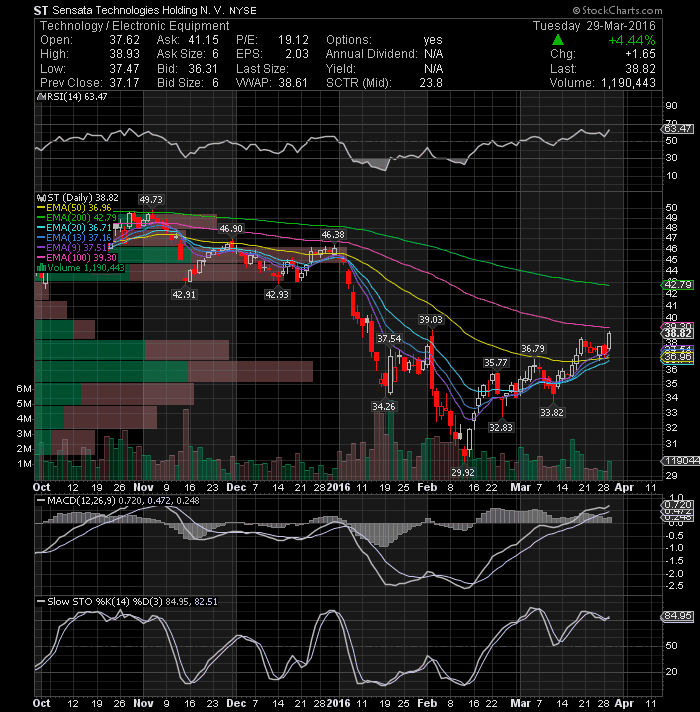This screenshot has height=712, width=700.
Task: Click the VWAP value 38.61
Action: click(x=292, y=83)
